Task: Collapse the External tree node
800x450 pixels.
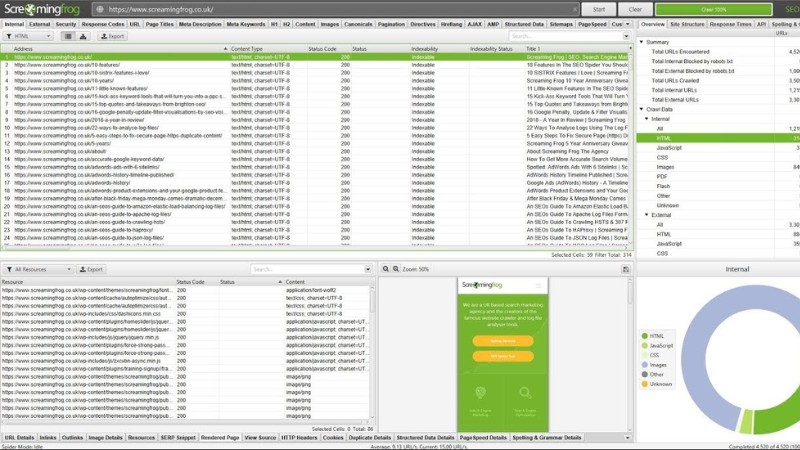Action: click(646, 215)
